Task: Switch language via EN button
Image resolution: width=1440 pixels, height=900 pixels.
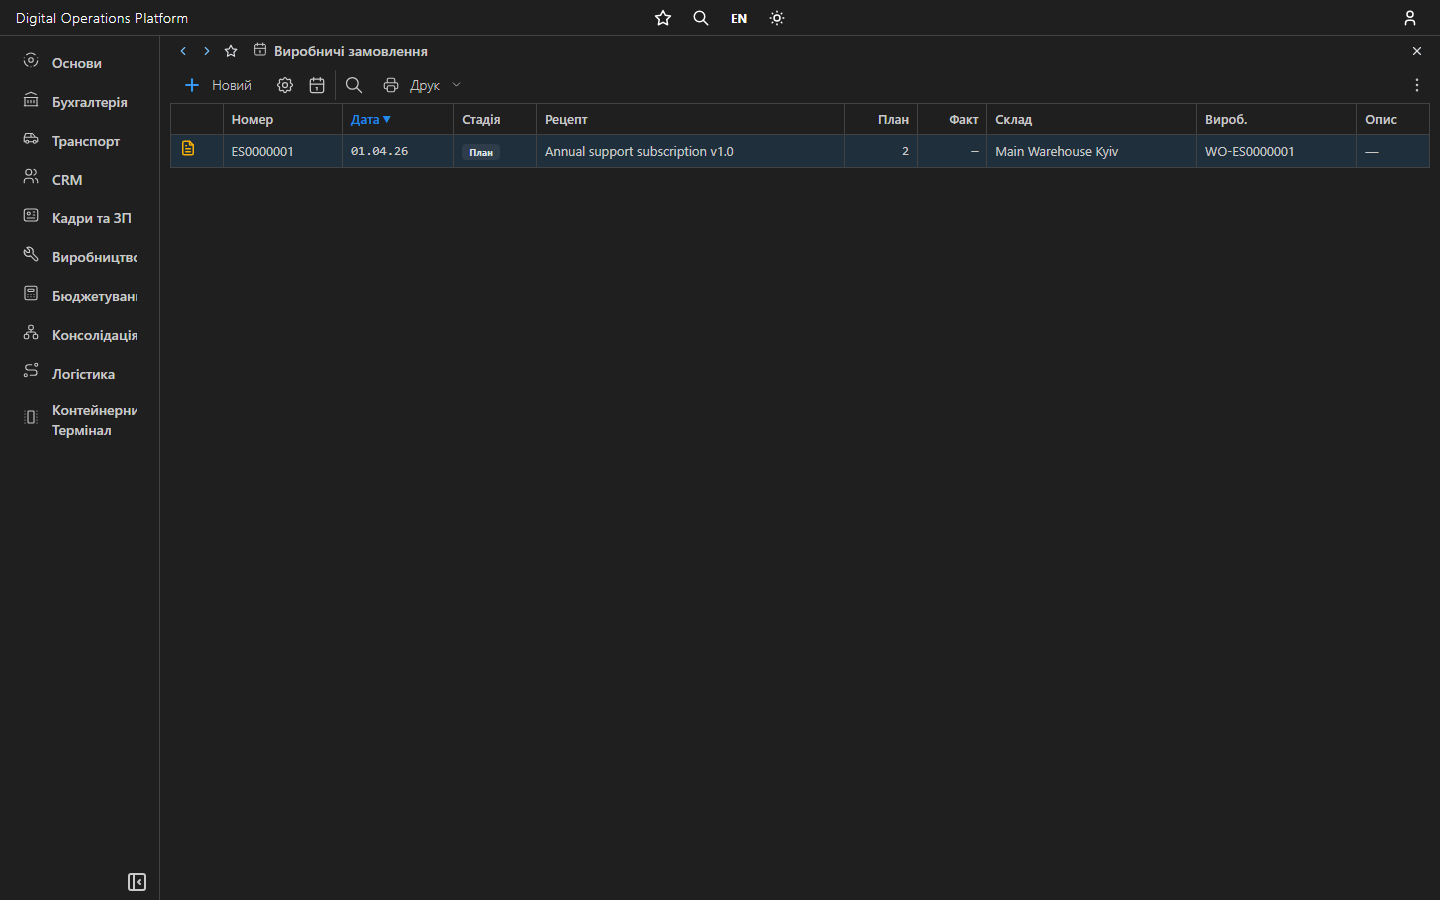Action: click(x=739, y=18)
